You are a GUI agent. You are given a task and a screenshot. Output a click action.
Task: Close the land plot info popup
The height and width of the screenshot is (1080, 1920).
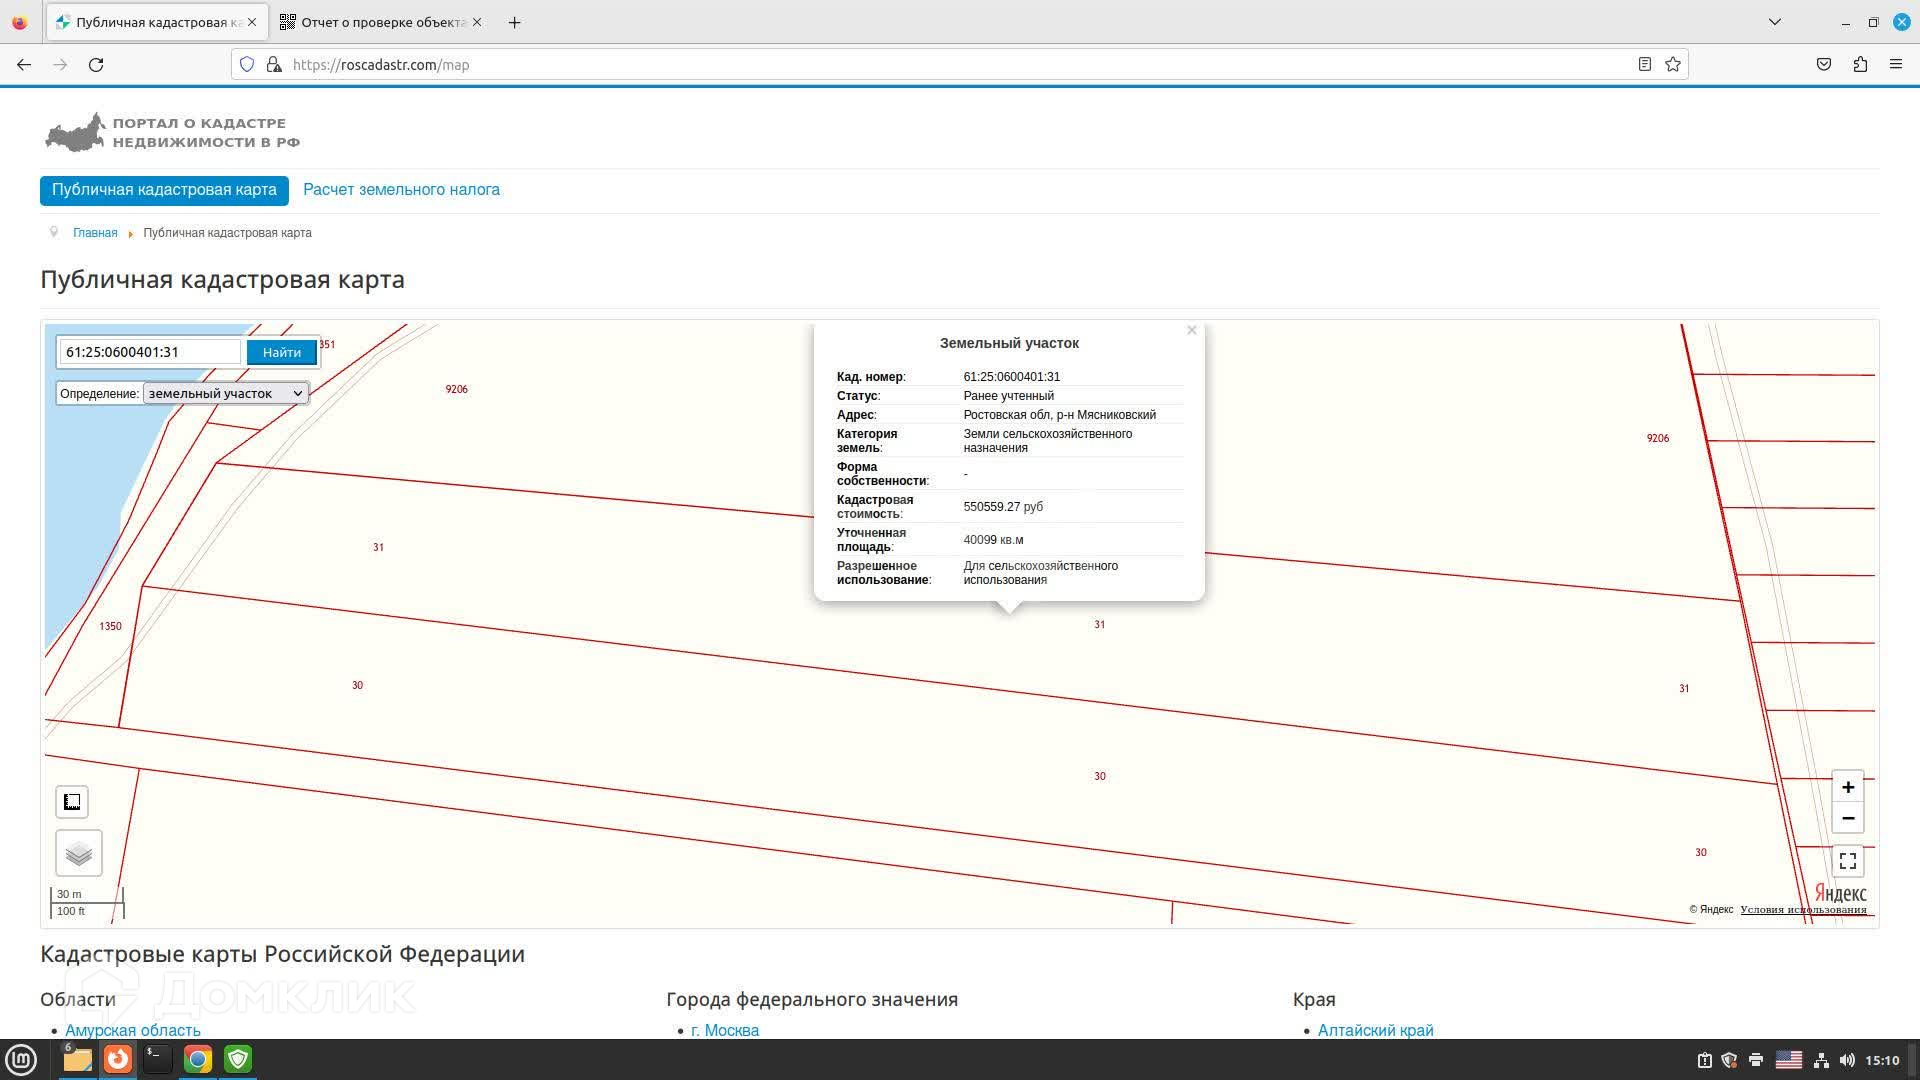(x=1191, y=330)
